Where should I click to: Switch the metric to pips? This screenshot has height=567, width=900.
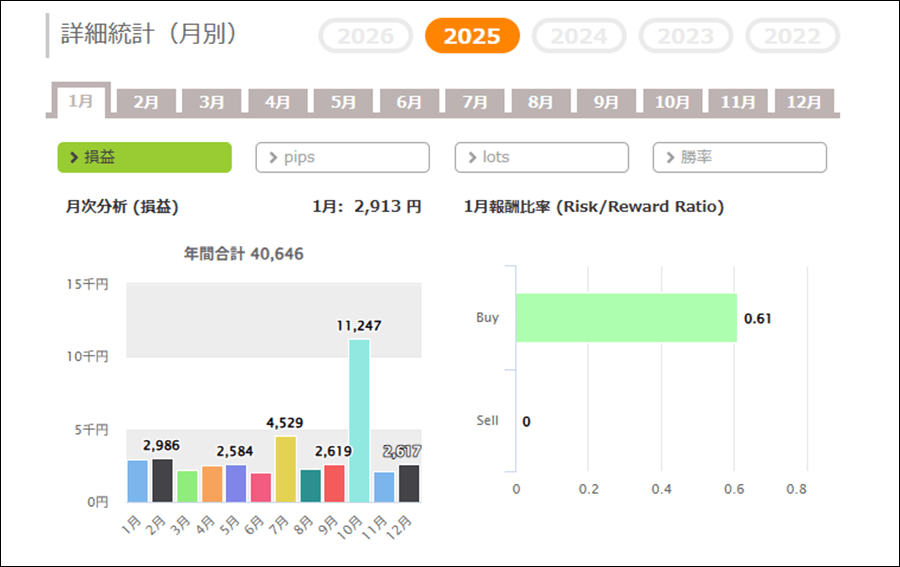pyautogui.click(x=342, y=157)
